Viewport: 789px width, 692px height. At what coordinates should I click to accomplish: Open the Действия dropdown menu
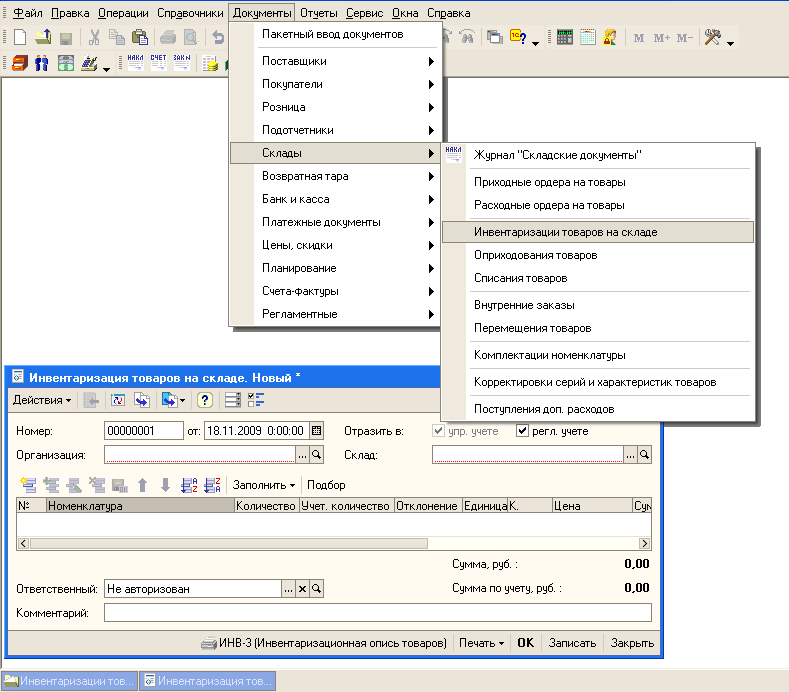pos(42,400)
